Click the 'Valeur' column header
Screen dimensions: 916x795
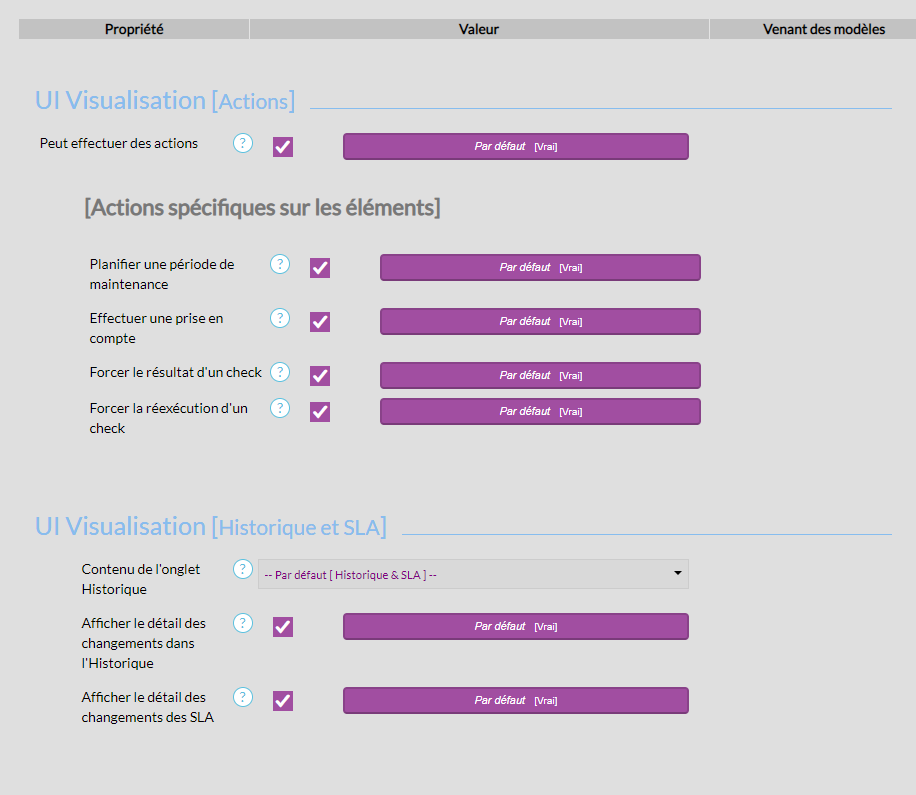point(479,29)
